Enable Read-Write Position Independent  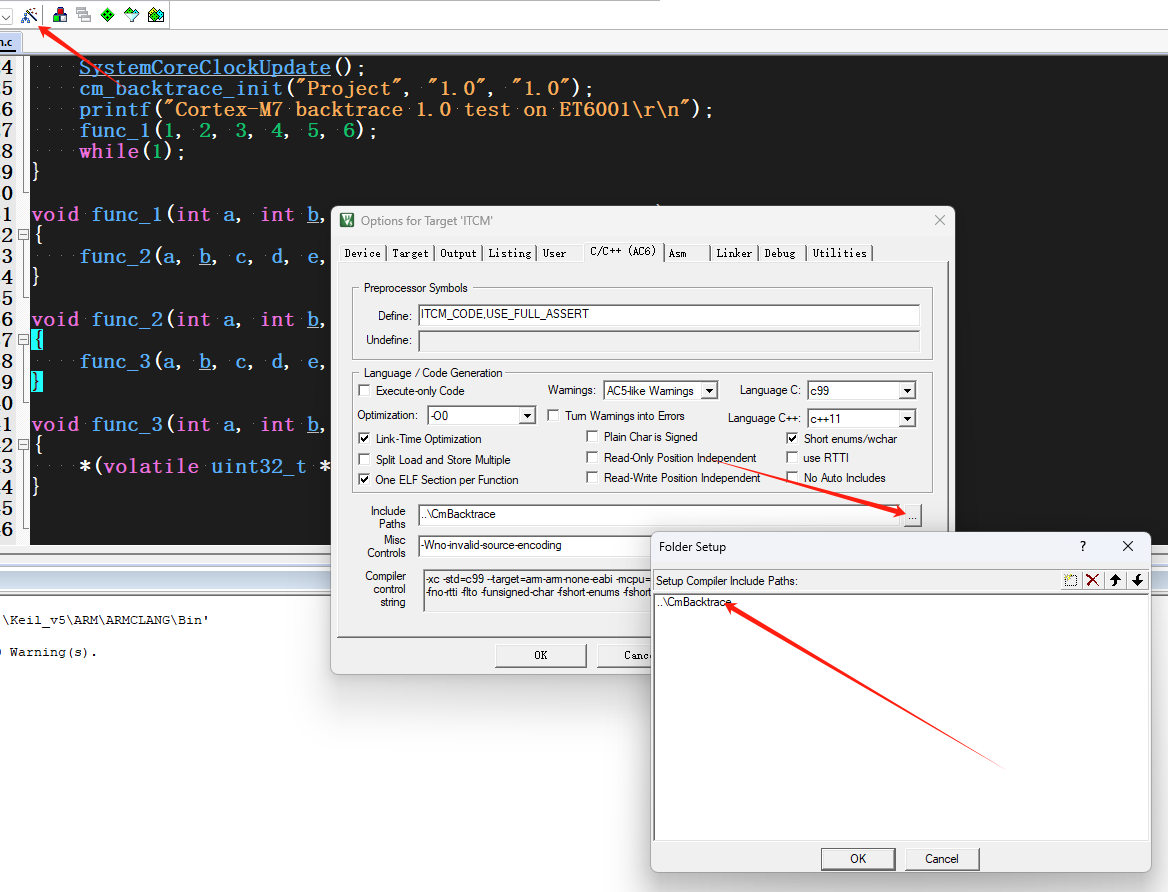592,477
